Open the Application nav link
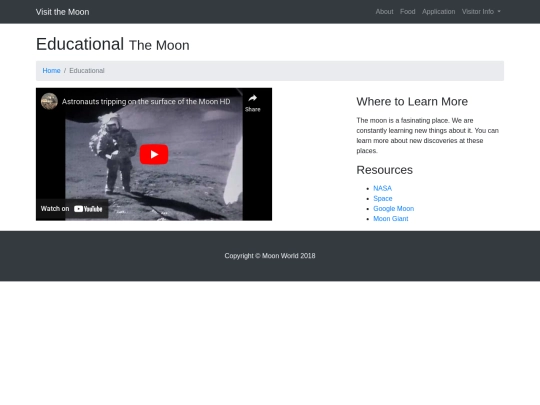Screen dimensions: 540x405 [438, 12]
